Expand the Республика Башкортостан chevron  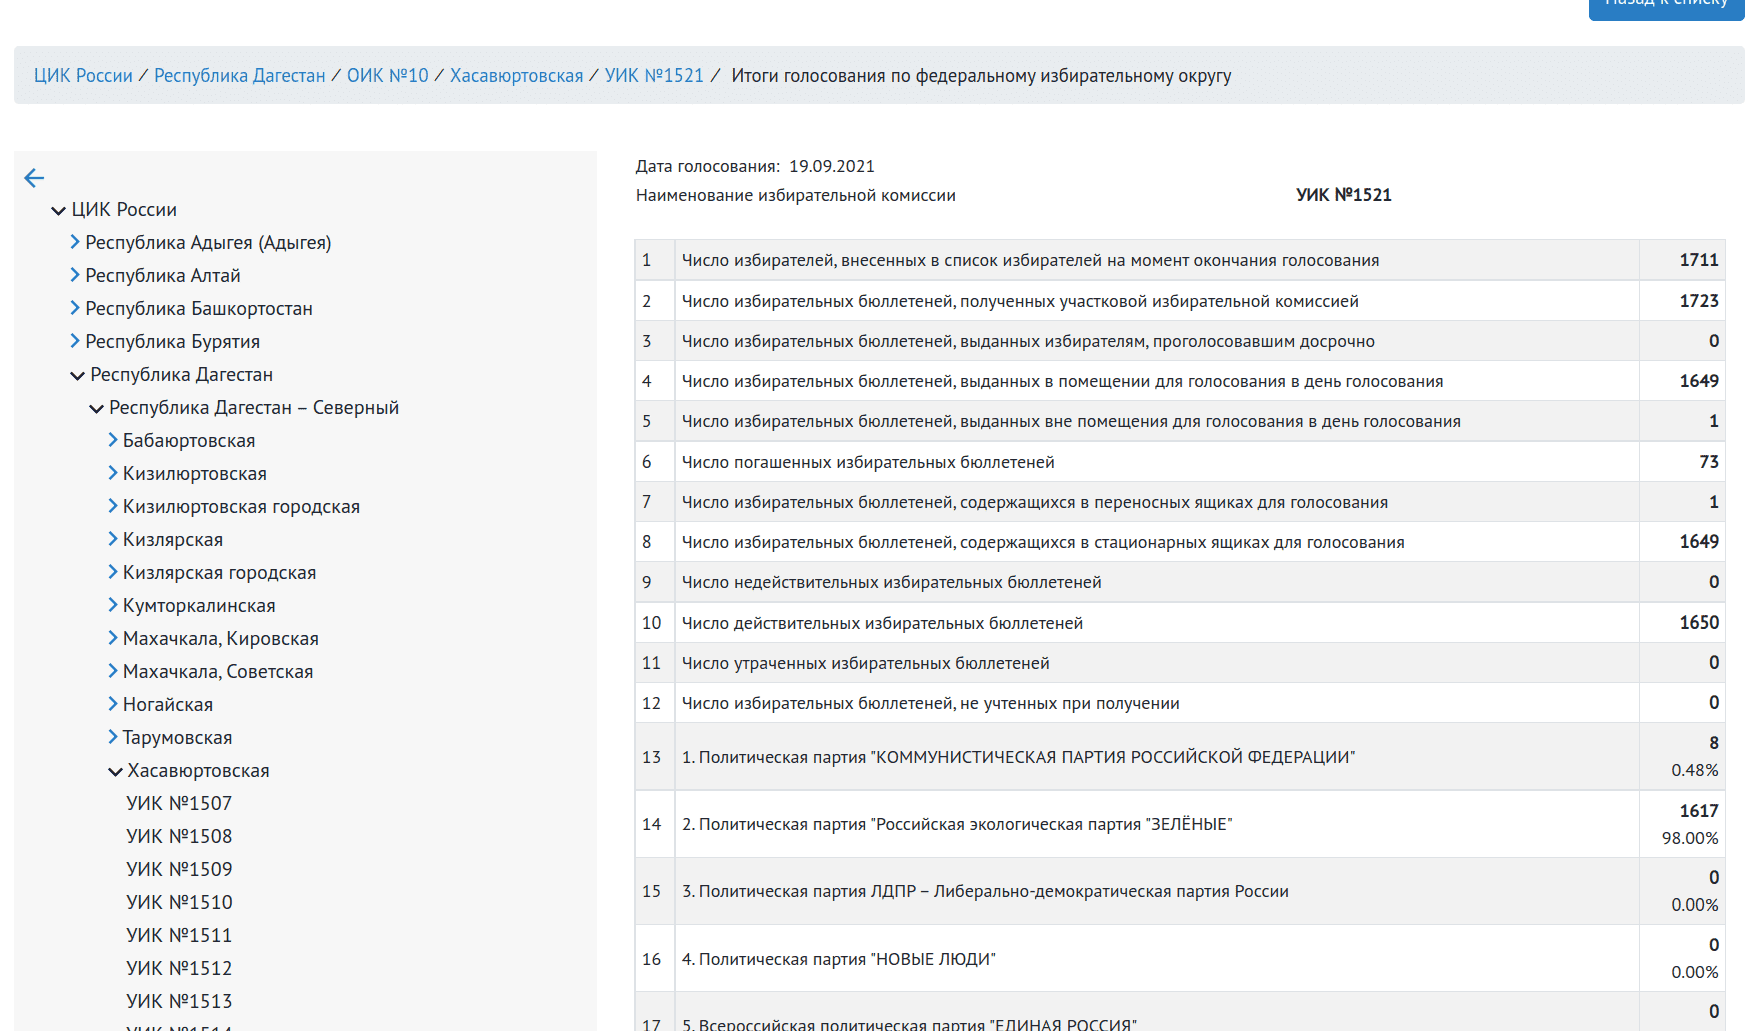pos(75,308)
